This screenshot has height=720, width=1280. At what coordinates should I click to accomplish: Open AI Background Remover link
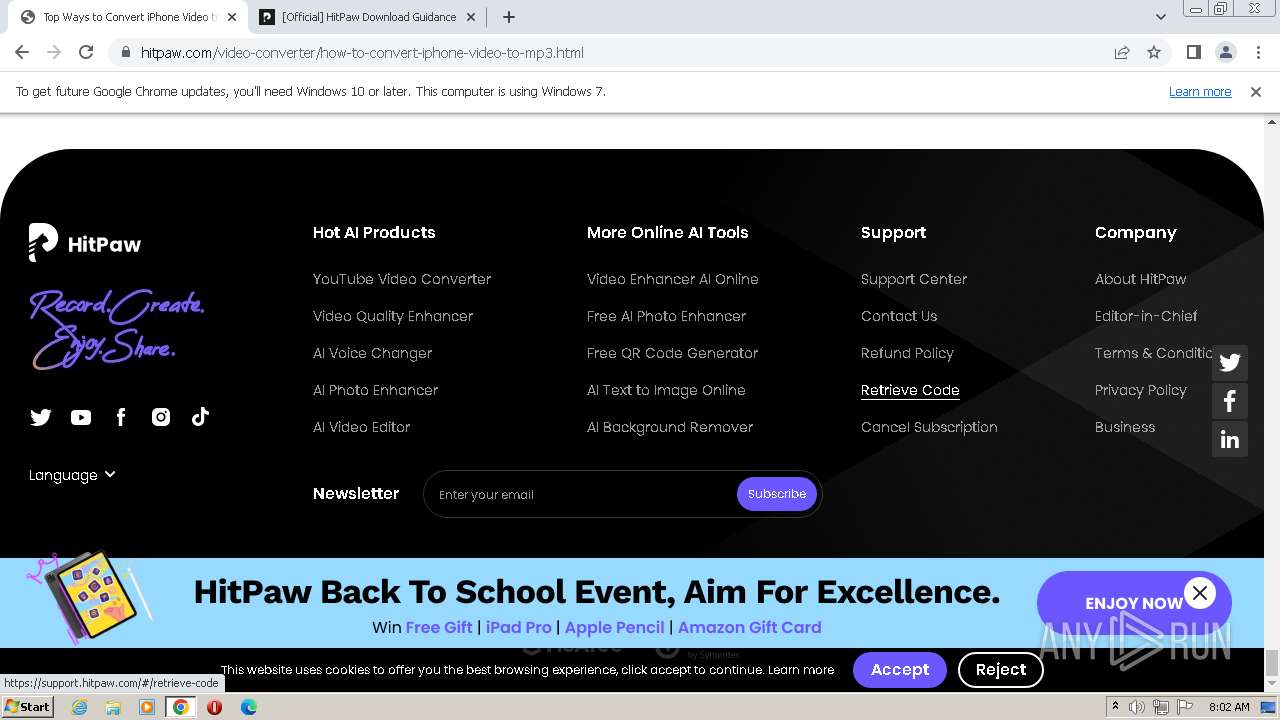coord(670,427)
